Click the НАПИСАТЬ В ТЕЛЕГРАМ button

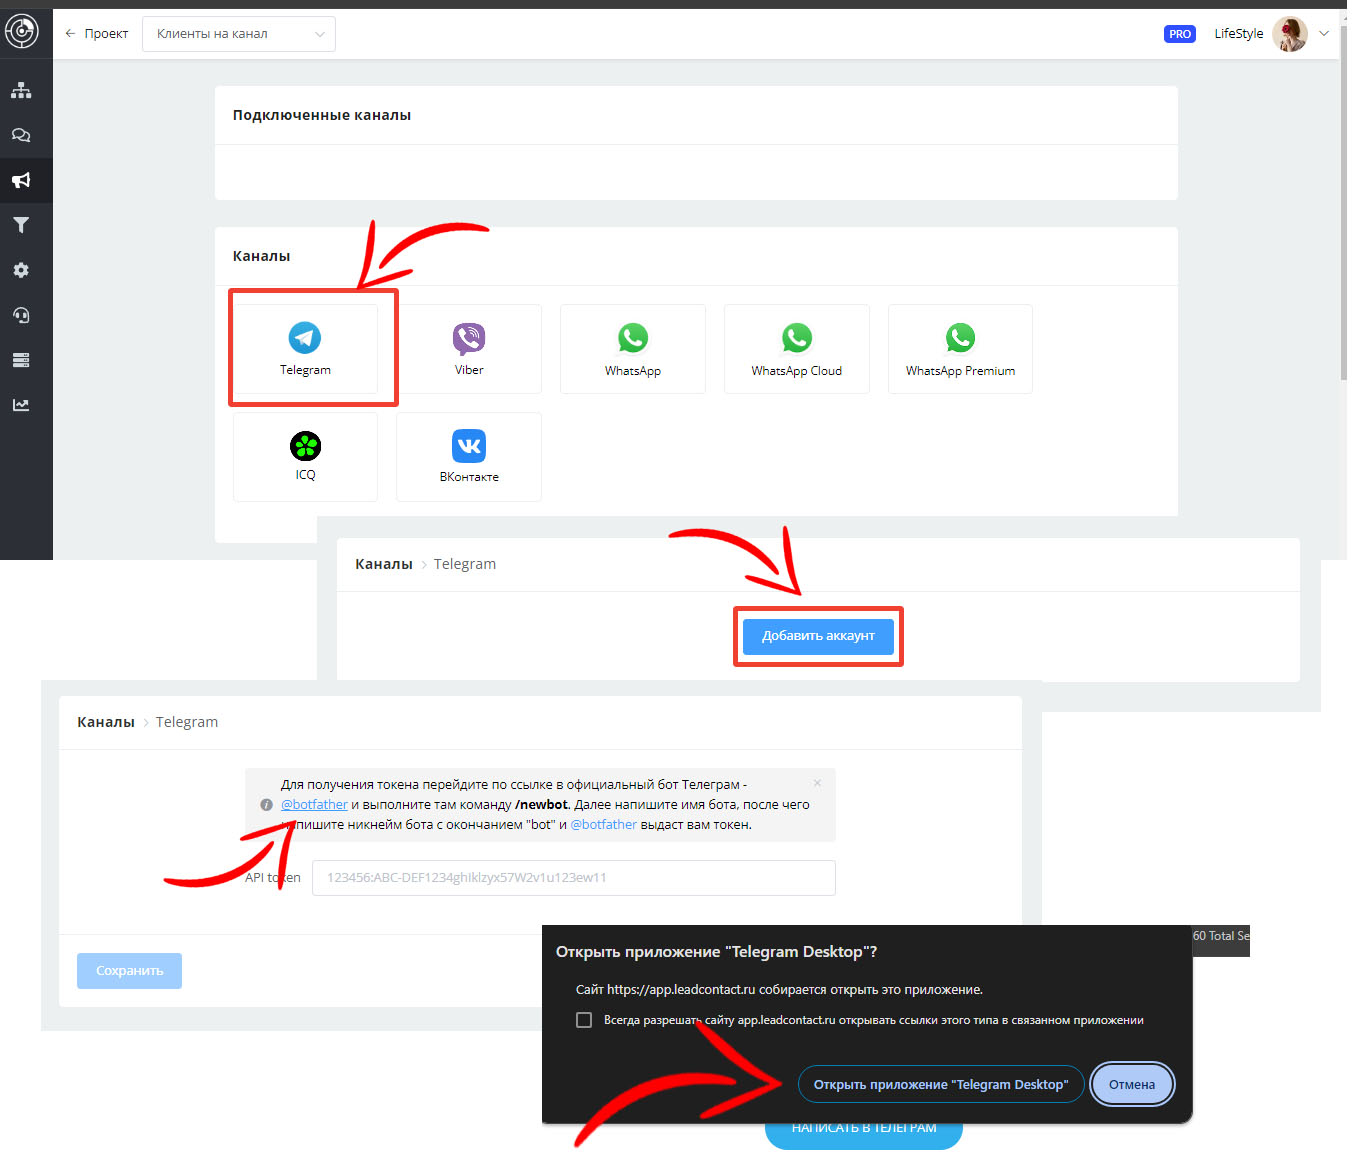tap(864, 1130)
